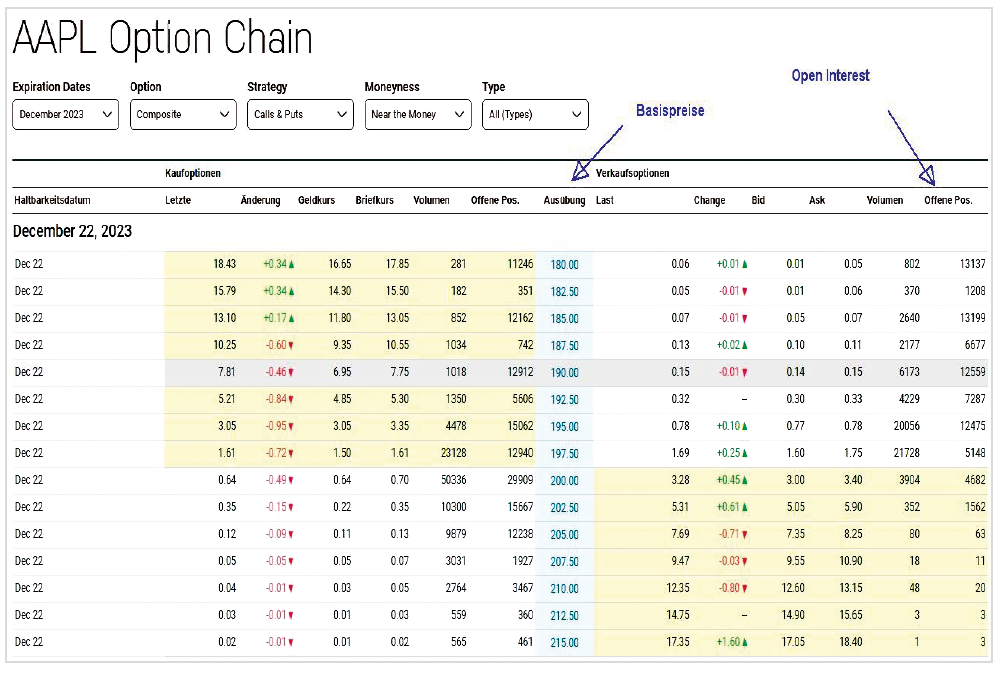The width and height of the screenshot is (1006, 674).
Task: Select strike price 210.00
Action: click(x=564, y=587)
